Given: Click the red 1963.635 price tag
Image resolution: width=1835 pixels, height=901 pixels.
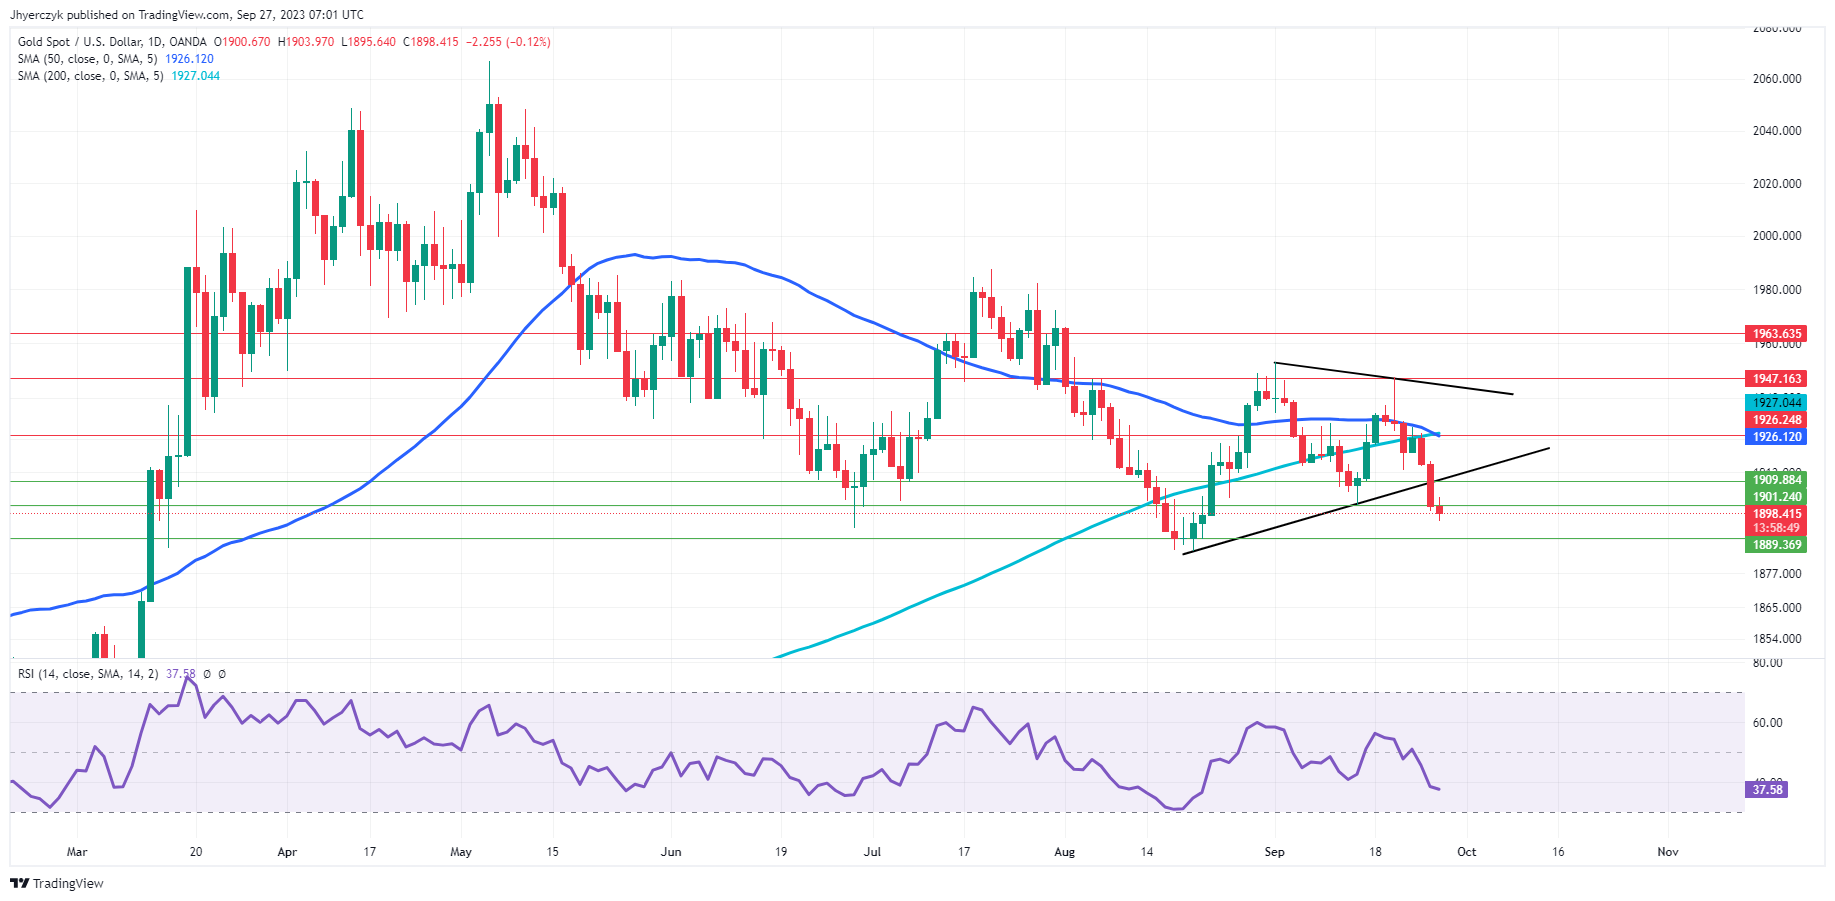Looking at the screenshot, I should point(1776,334).
